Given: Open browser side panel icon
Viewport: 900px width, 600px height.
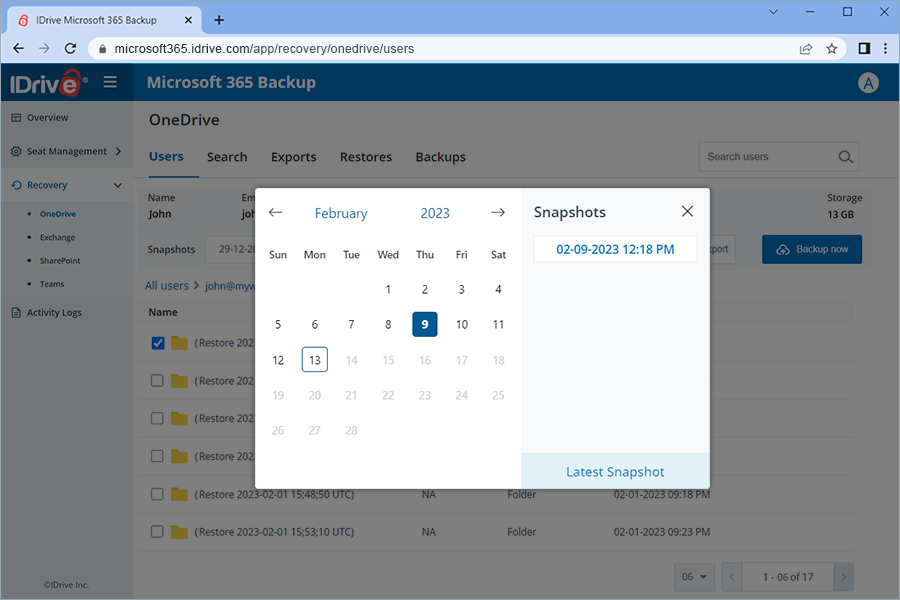Looking at the screenshot, I should coord(864,49).
